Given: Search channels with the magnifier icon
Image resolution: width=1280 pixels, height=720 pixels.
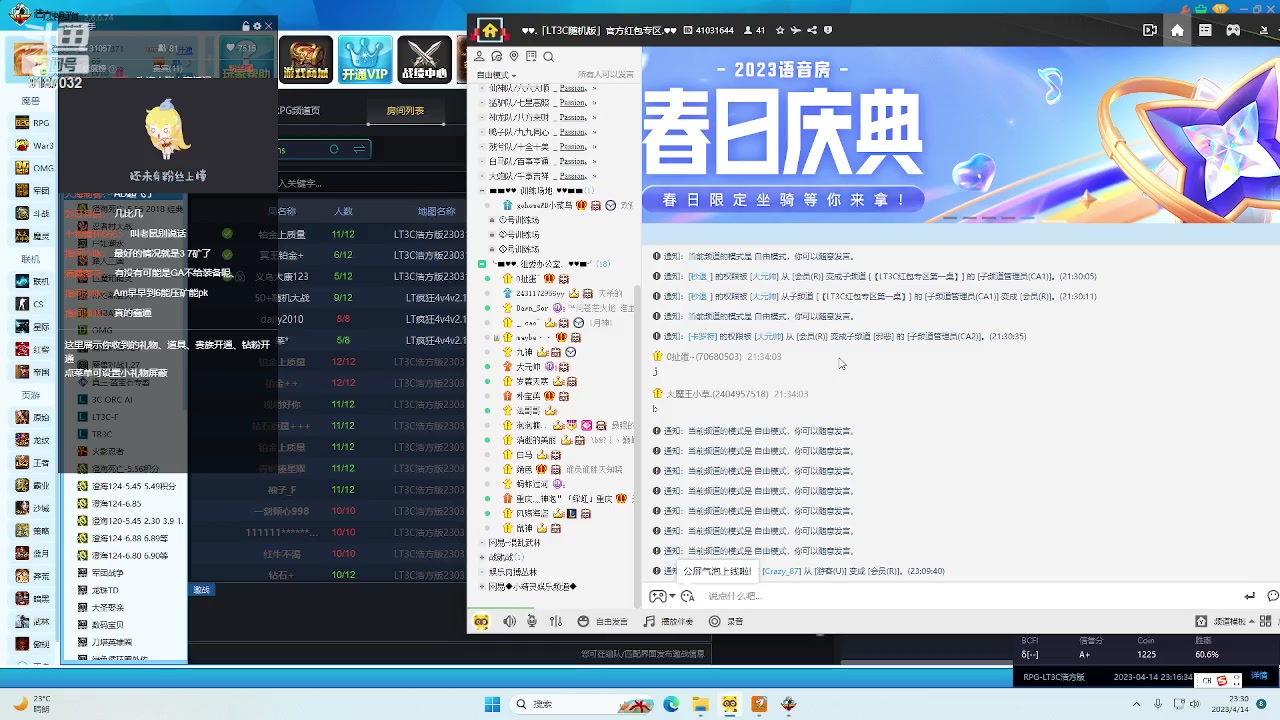Looking at the screenshot, I should (x=548, y=57).
